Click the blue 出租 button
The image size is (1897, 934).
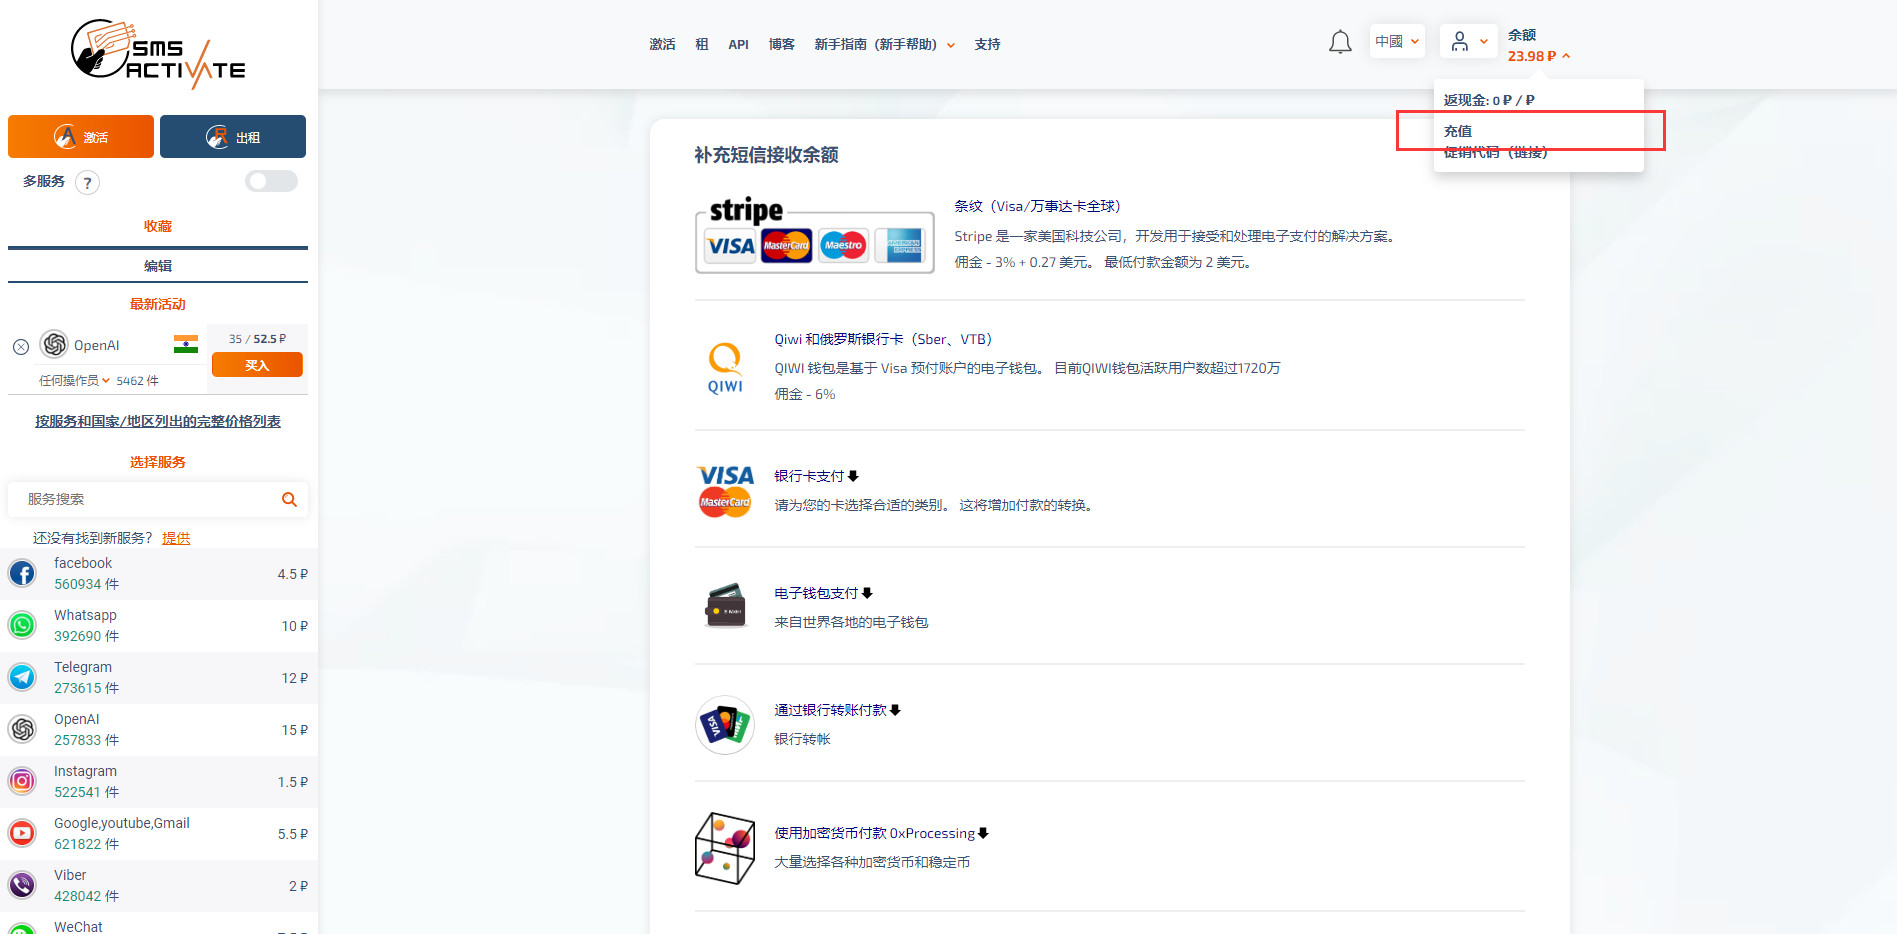coord(233,136)
